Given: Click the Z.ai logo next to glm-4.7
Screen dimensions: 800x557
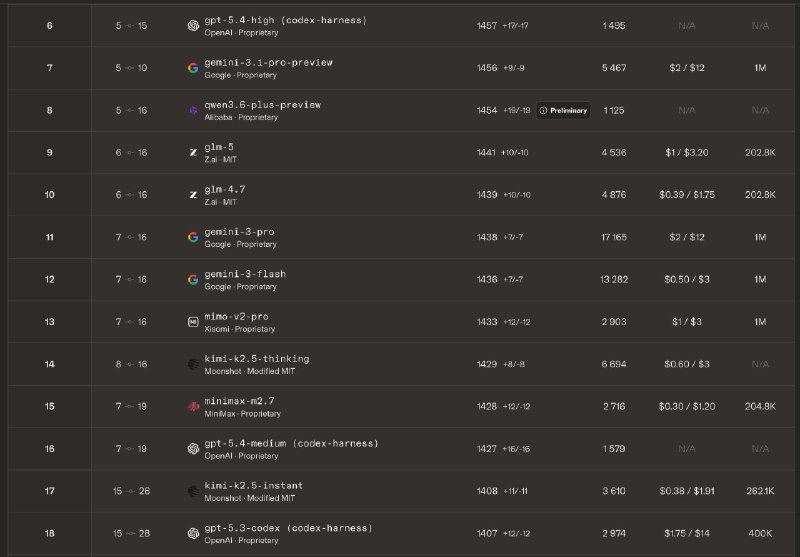Looking at the screenshot, I should pos(193,195).
